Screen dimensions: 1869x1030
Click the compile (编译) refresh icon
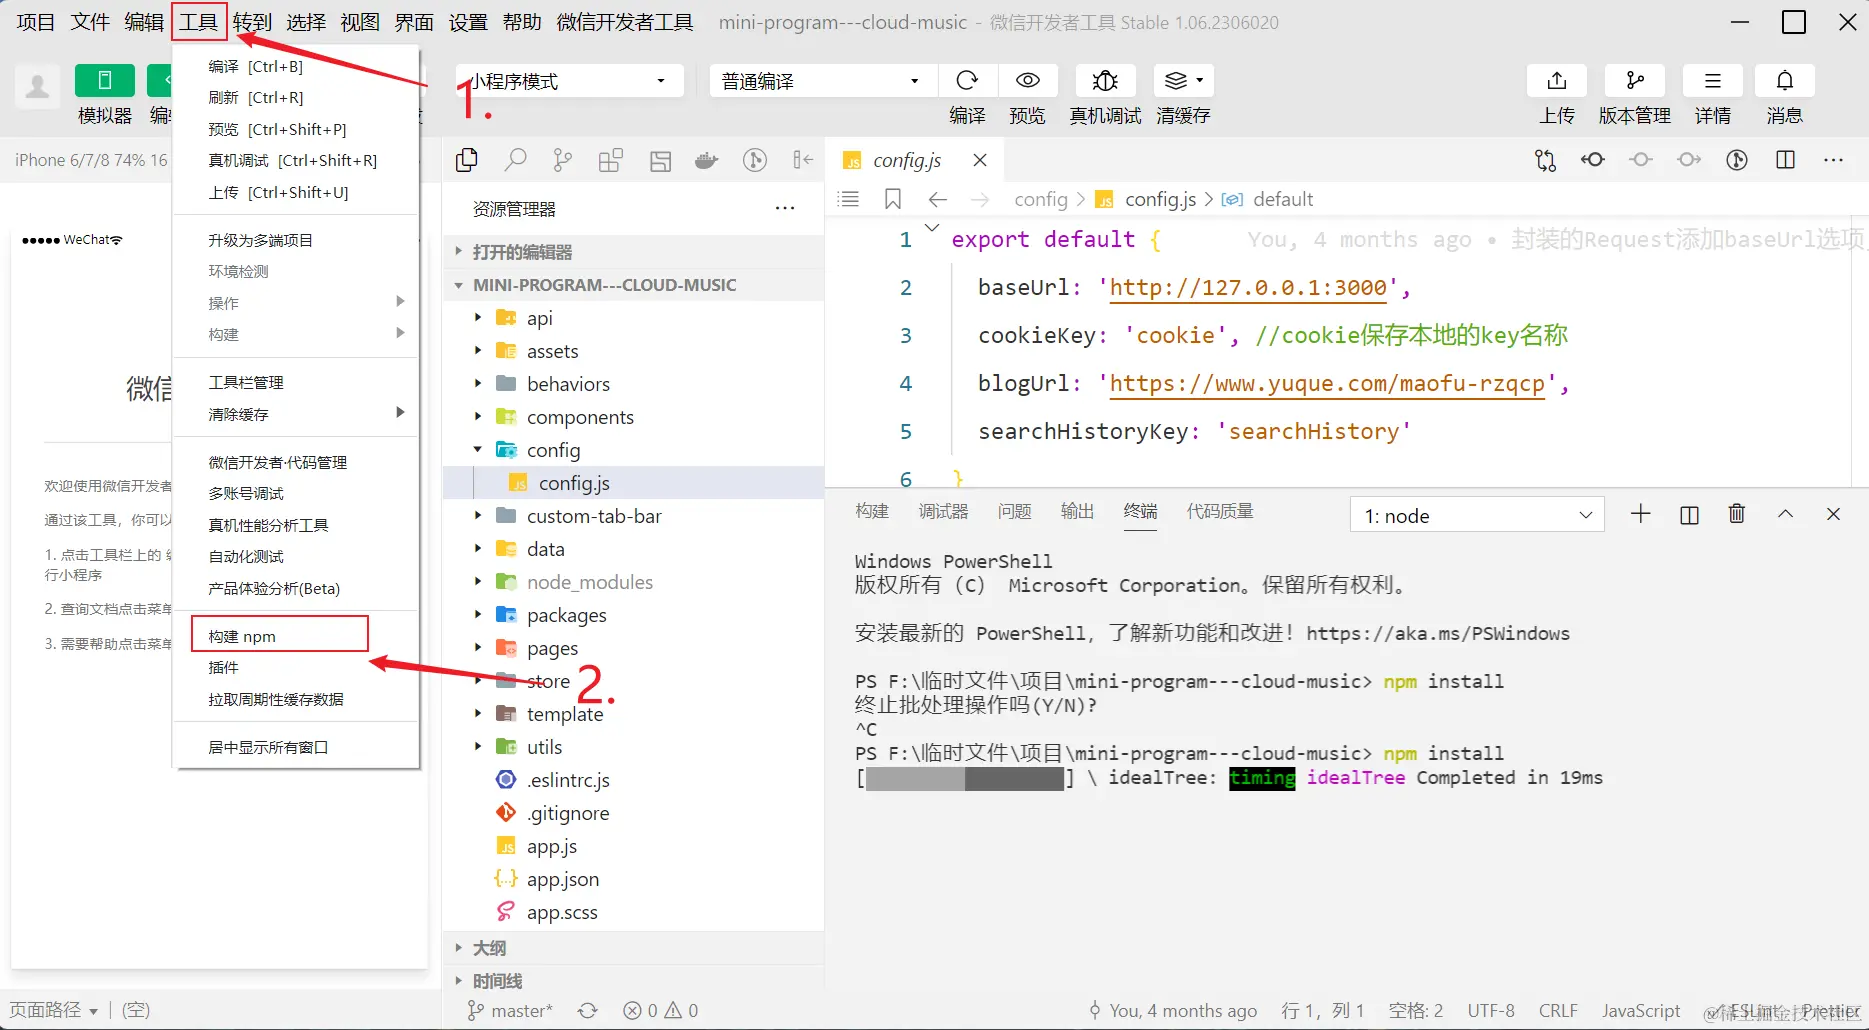[x=967, y=81]
